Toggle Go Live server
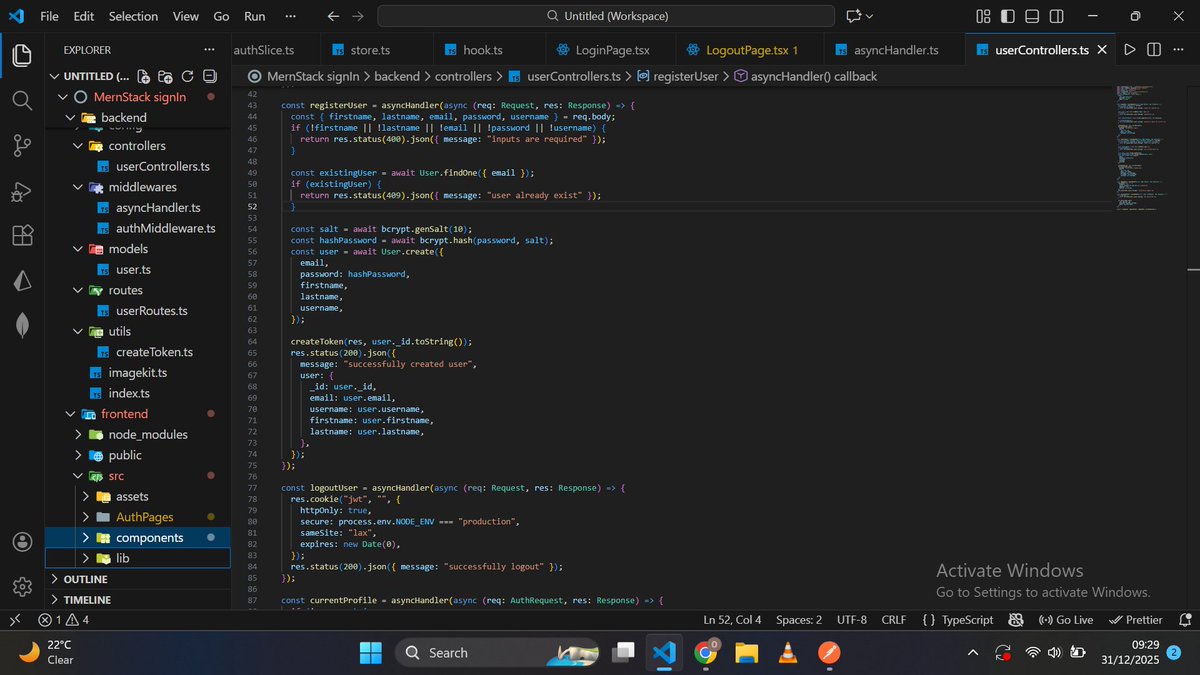Viewport: 1200px width, 675px height. tap(1066, 620)
